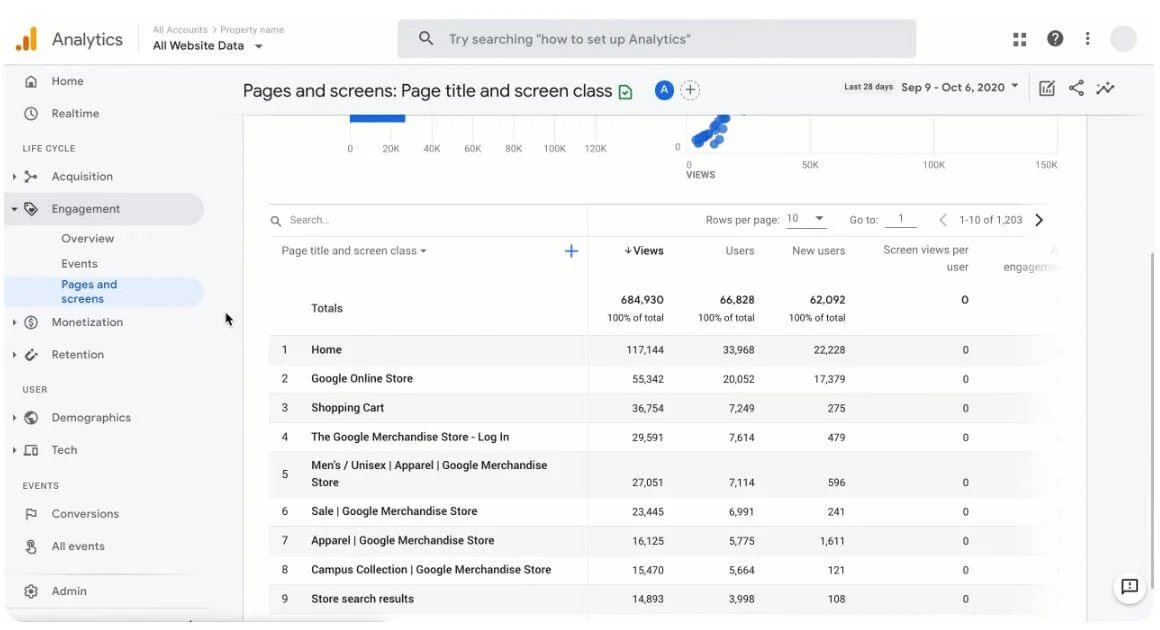Open Overview under Engagement
This screenshot has height=630, width=1160.
point(87,239)
